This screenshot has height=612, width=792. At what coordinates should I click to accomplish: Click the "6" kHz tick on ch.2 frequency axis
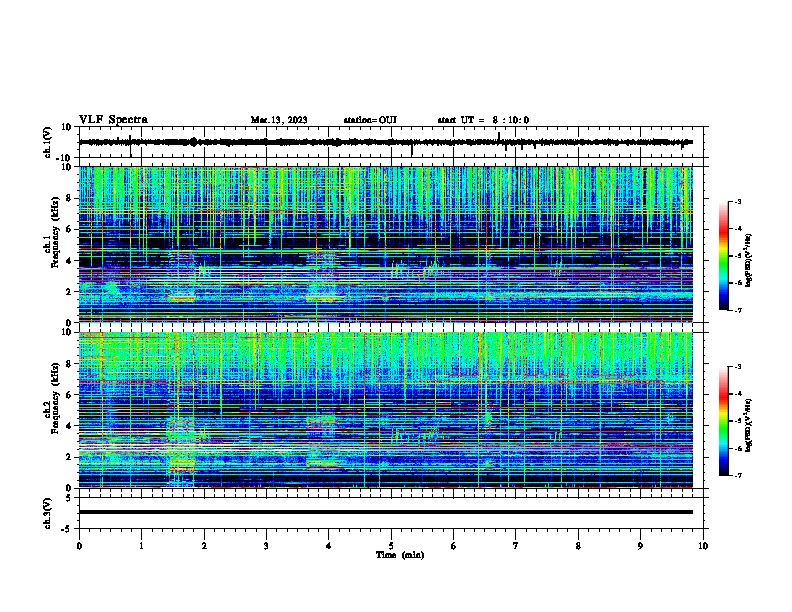point(70,395)
